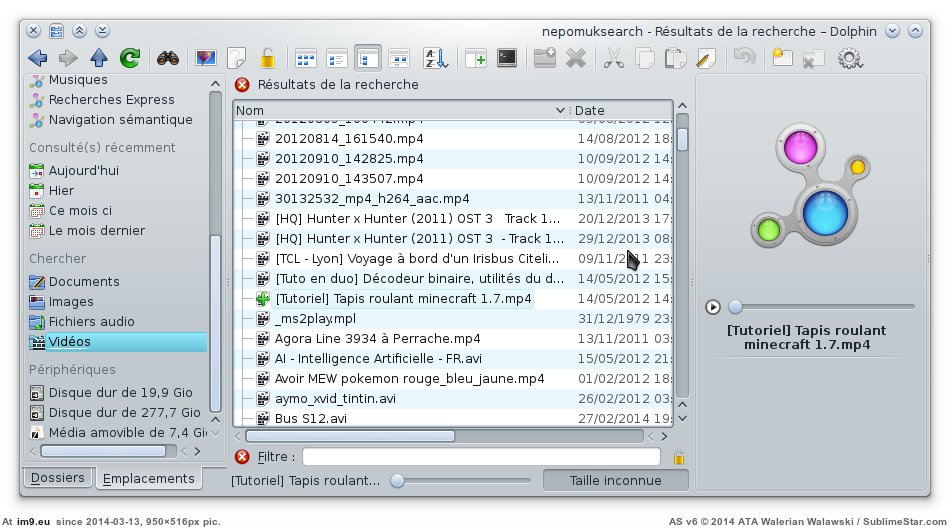The height and width of the screenshot is (528, 950).
Task: Open the sort A-Z toolbar button
Action: coord(433,58)
